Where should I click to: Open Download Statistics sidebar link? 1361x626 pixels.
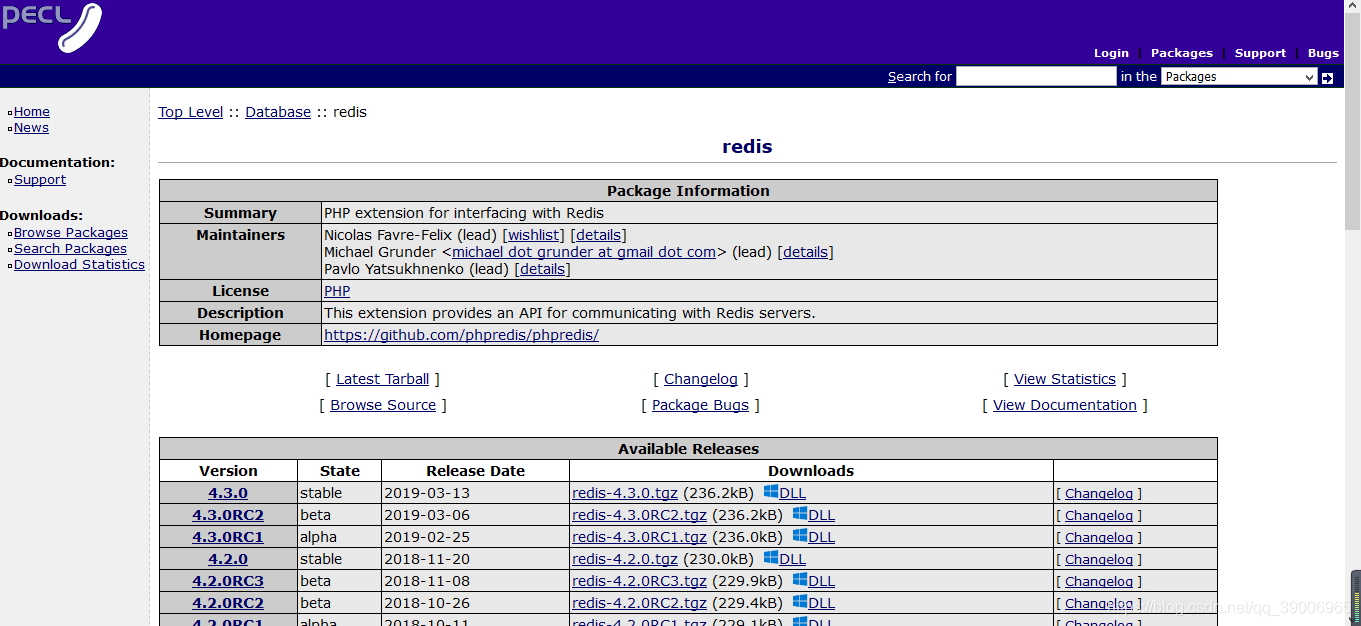coord(79,265)
